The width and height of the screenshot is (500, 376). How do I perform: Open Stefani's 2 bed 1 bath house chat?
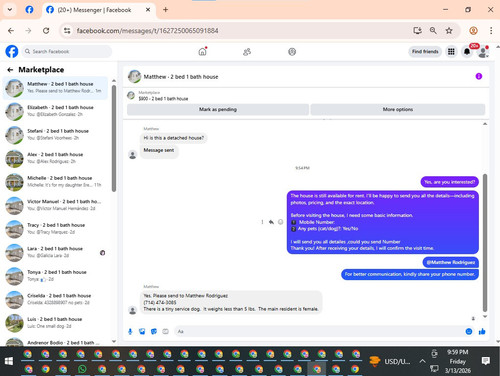tap(55, 135)
